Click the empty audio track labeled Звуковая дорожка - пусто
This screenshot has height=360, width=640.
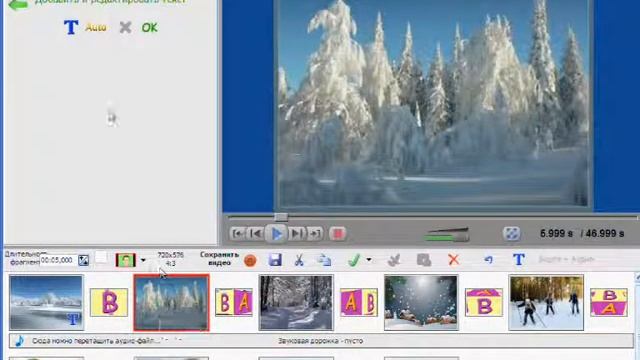tap(320, 341)
